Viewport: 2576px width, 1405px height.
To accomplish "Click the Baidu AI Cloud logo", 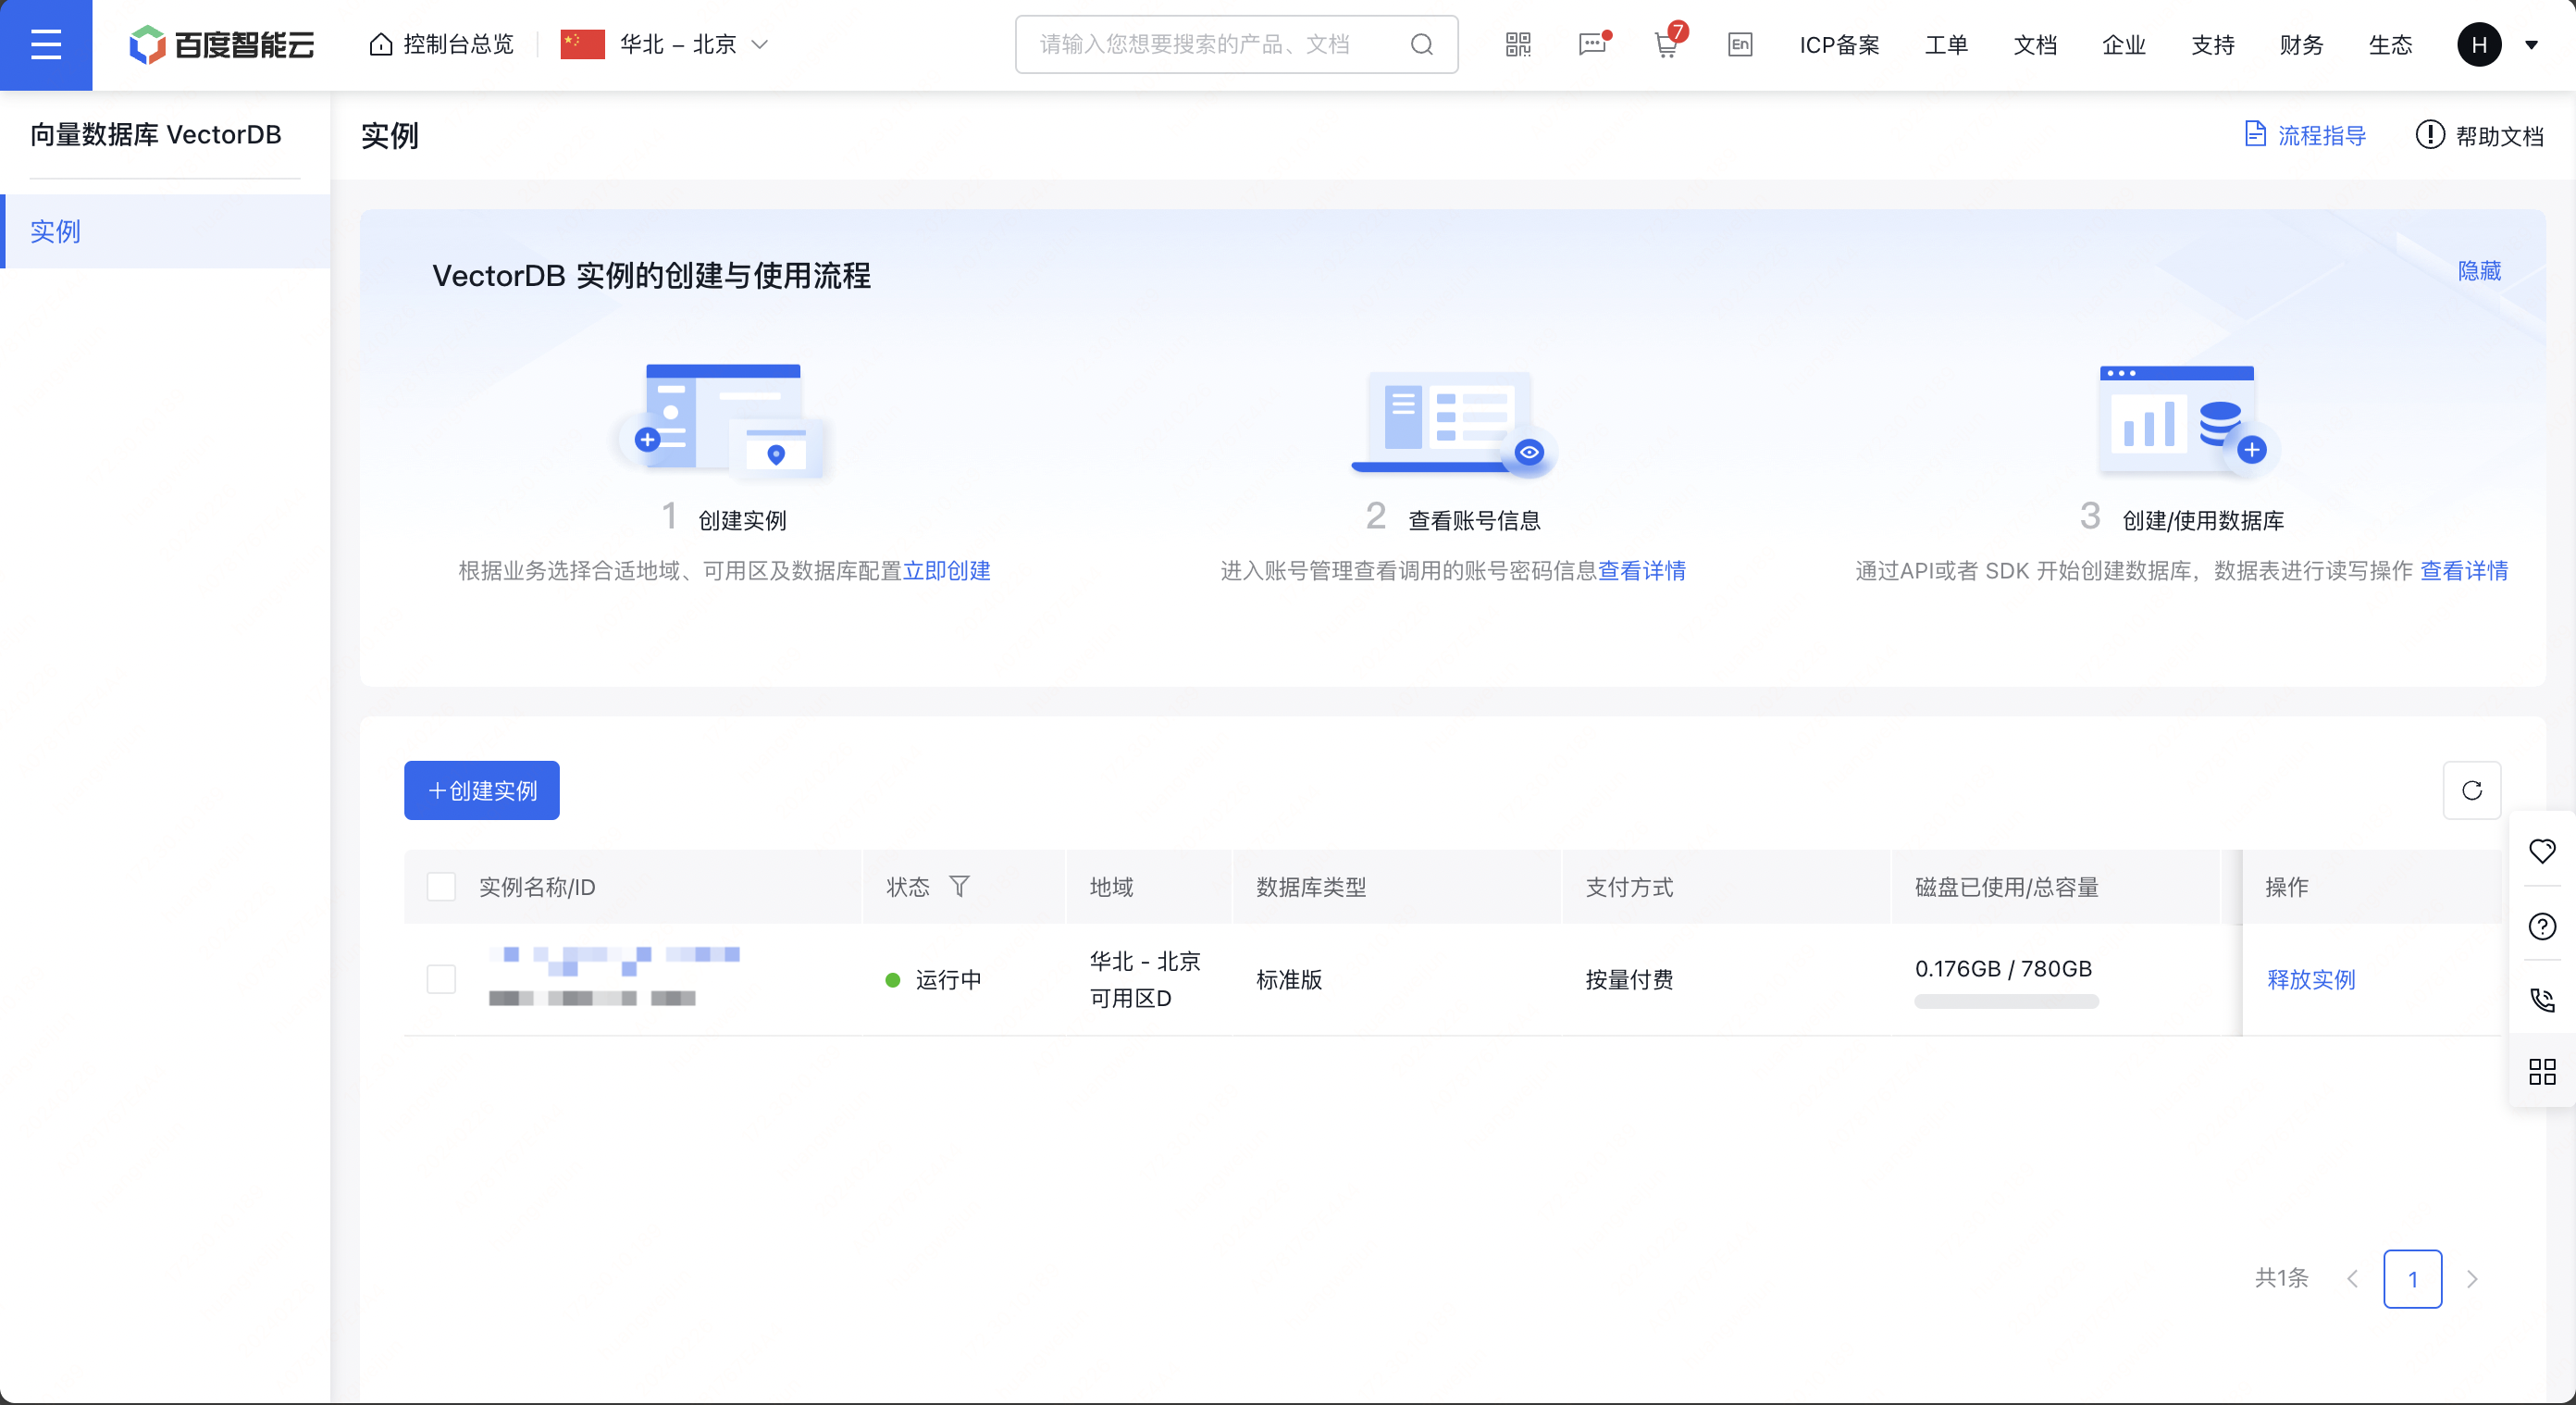I will click(222, 45).
